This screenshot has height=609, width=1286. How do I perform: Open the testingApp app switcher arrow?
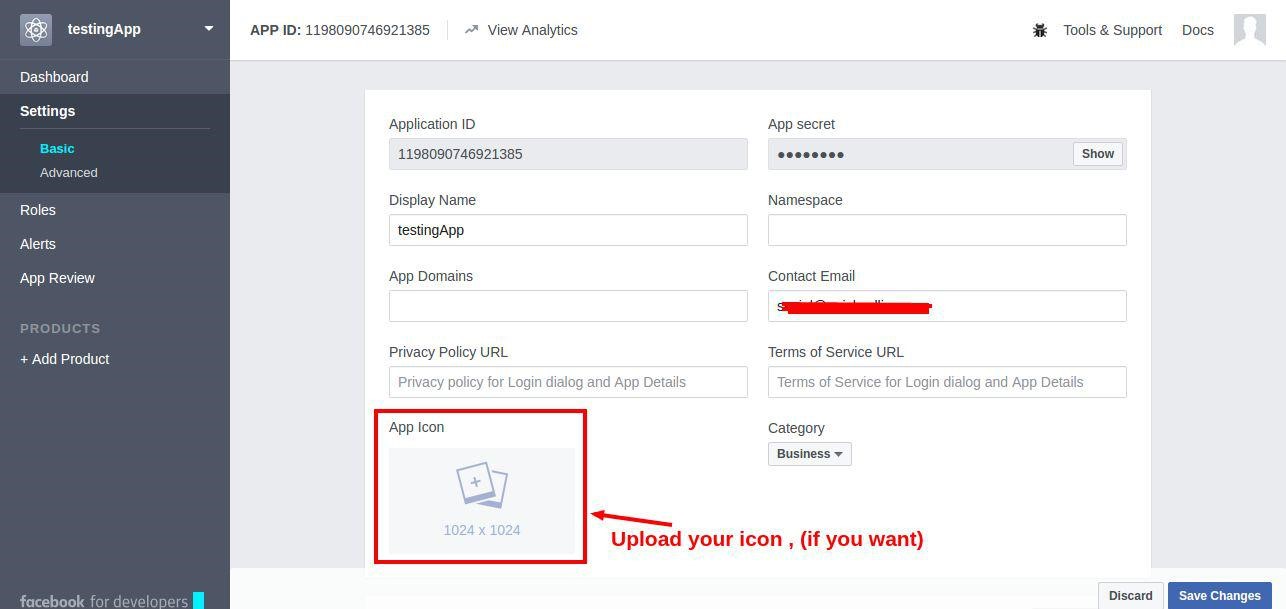(208, 29)
